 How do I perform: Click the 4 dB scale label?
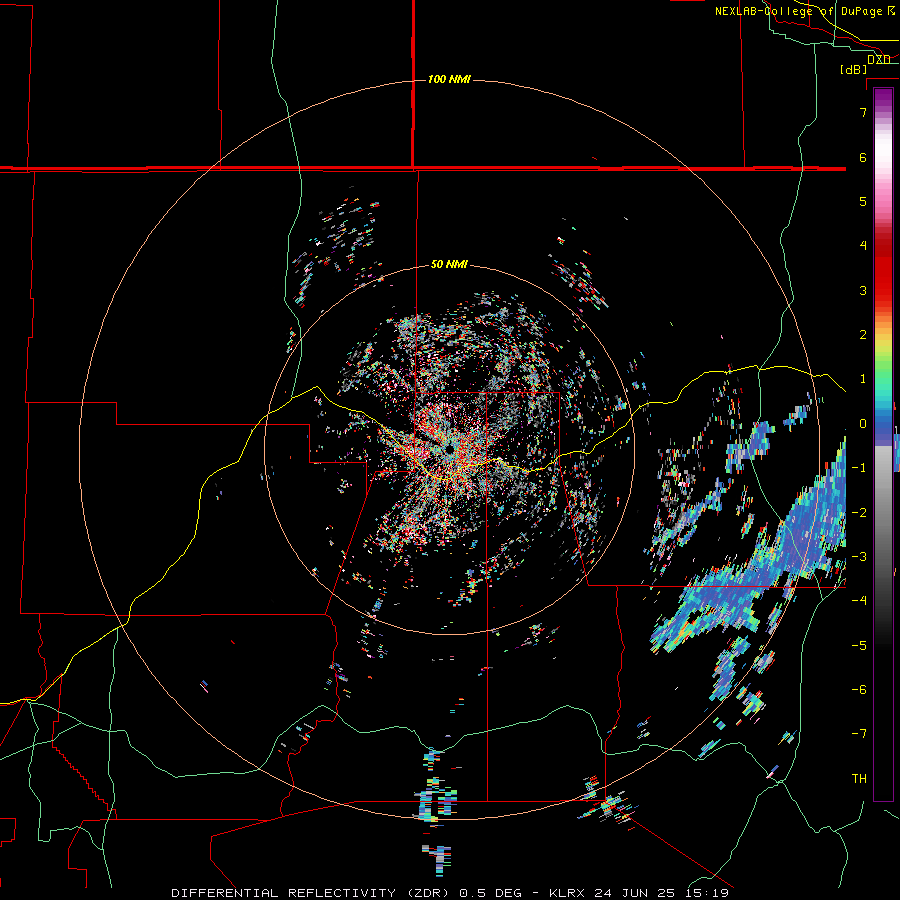863,246
